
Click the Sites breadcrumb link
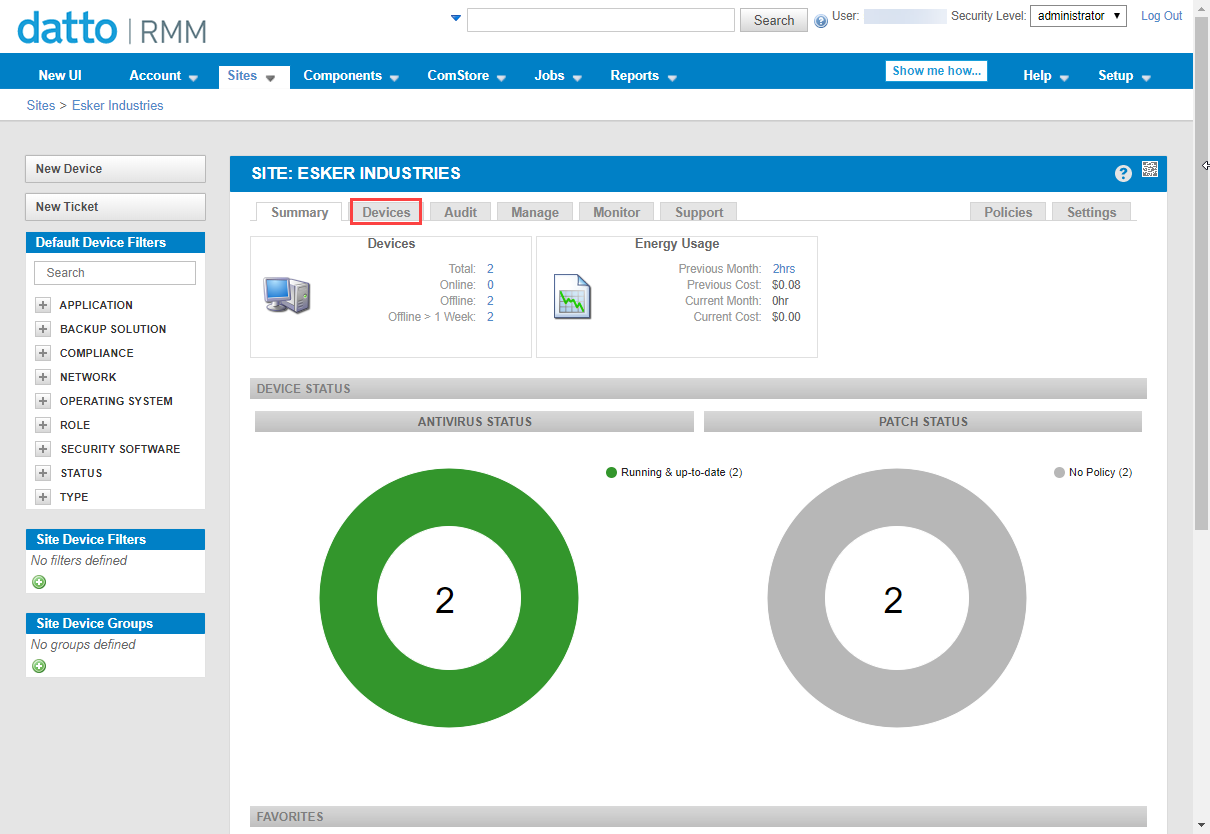[x=41, y=105]
